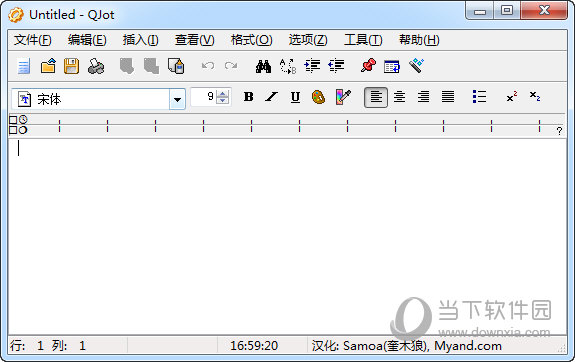Open the 帮助(H) menu
The image size is (575, 362).
click(419, 40)
